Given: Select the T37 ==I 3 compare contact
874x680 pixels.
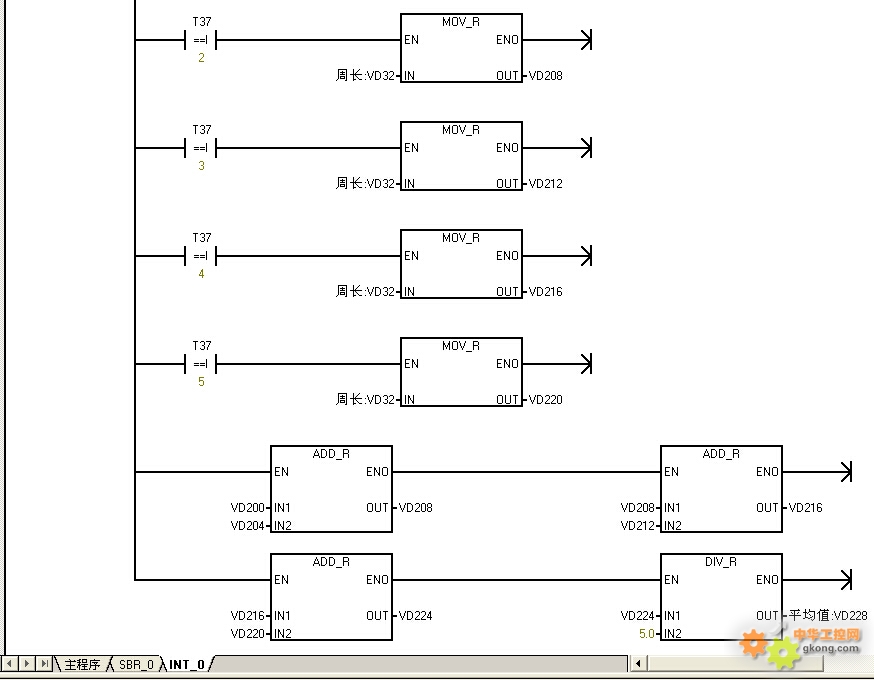Looking at the screenshot, I should [x=201, y=148].
